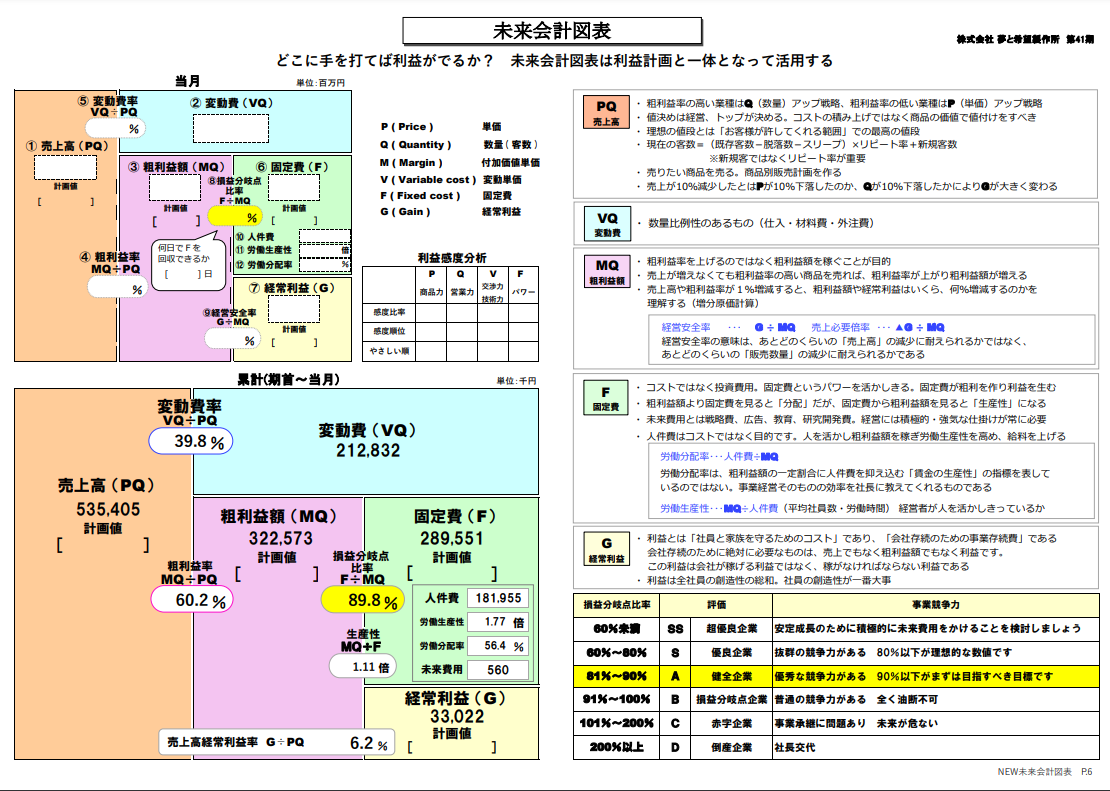
Task: Click the P 商品力 column header
Action: coord(431,284)
